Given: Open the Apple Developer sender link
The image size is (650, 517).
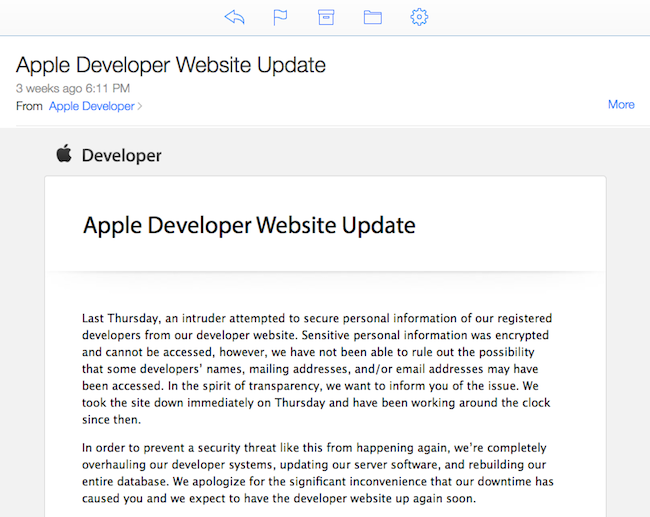Looking at the screenshot, I should [91, 106].
